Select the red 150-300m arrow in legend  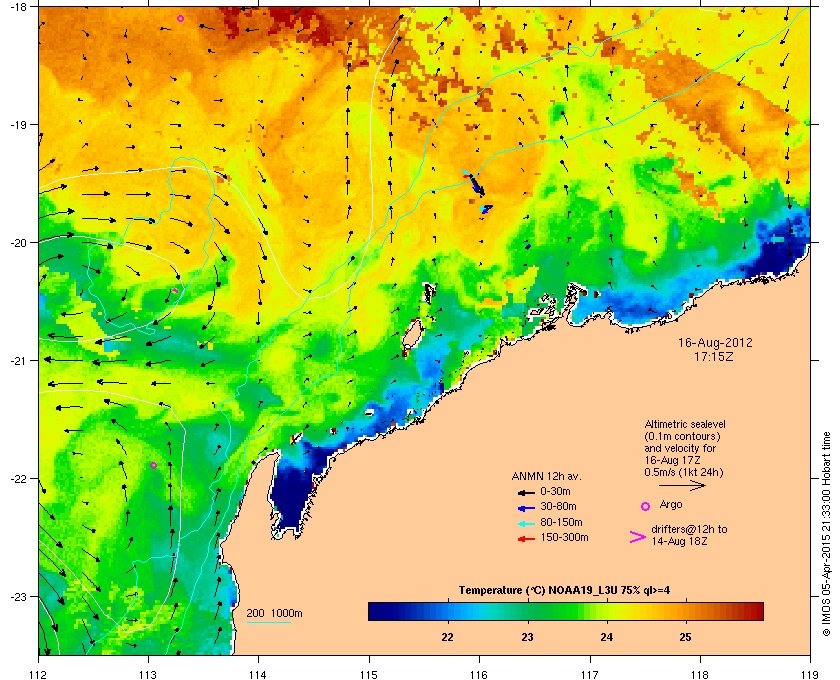click(x=526, y=539)
